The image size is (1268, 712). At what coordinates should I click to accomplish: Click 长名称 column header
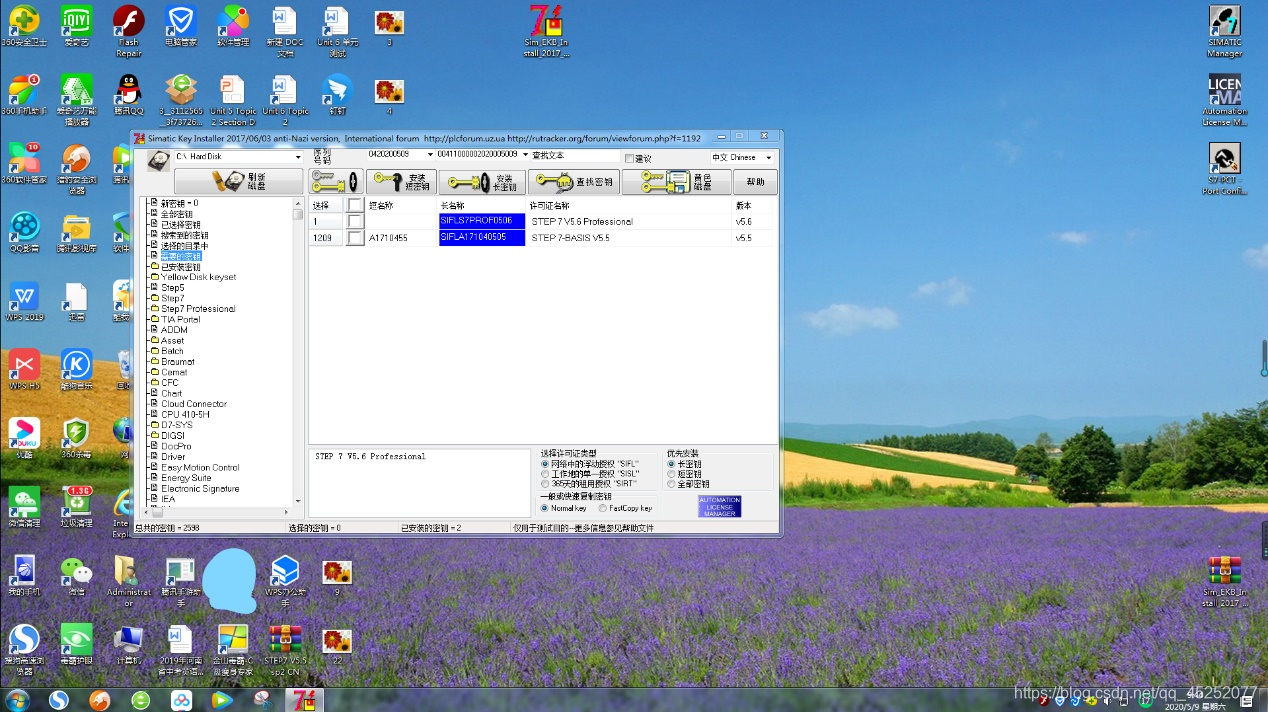[x=482, y=205]
